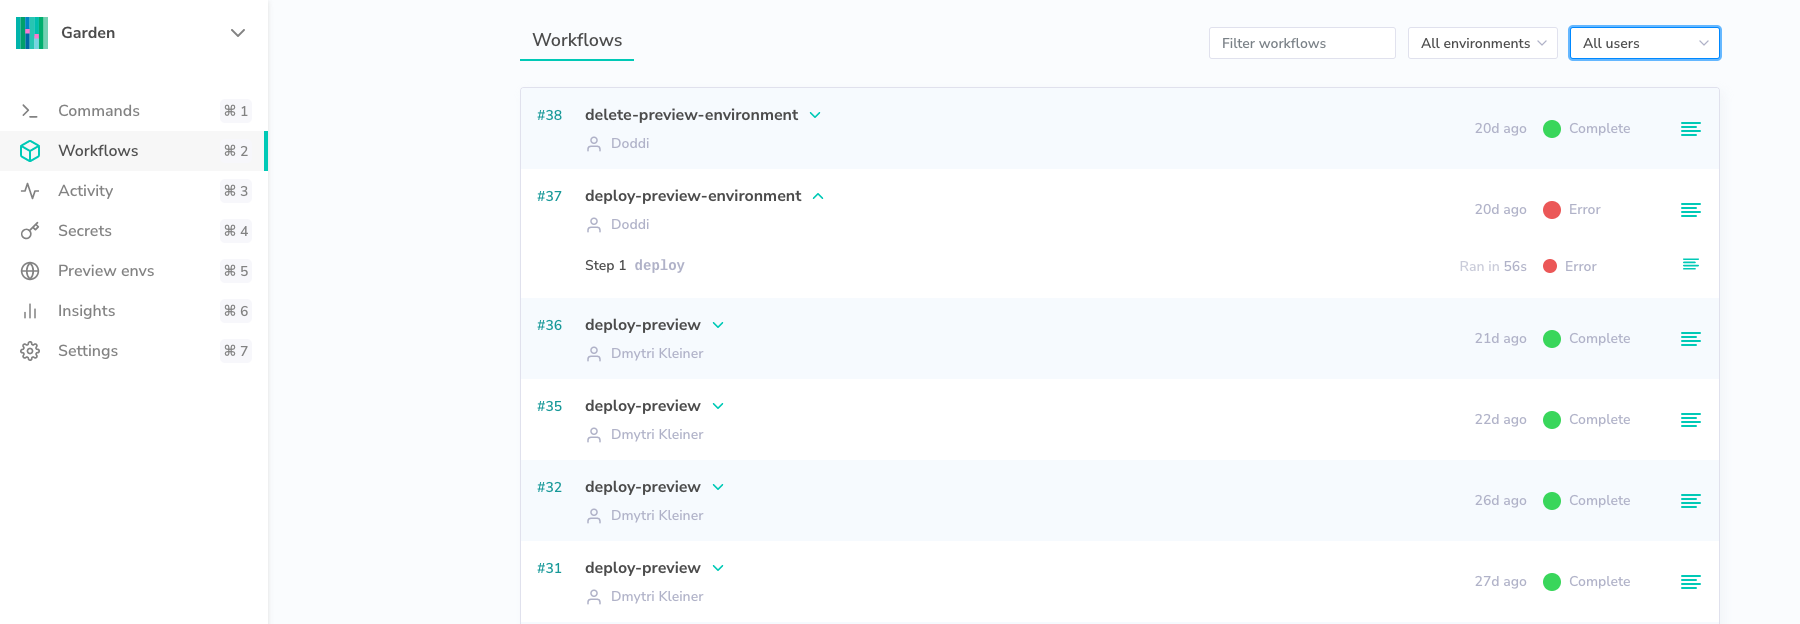Open logs icon for workflow #38
The width and height of the screenshot is (1800, 624).
(1690, 129)
